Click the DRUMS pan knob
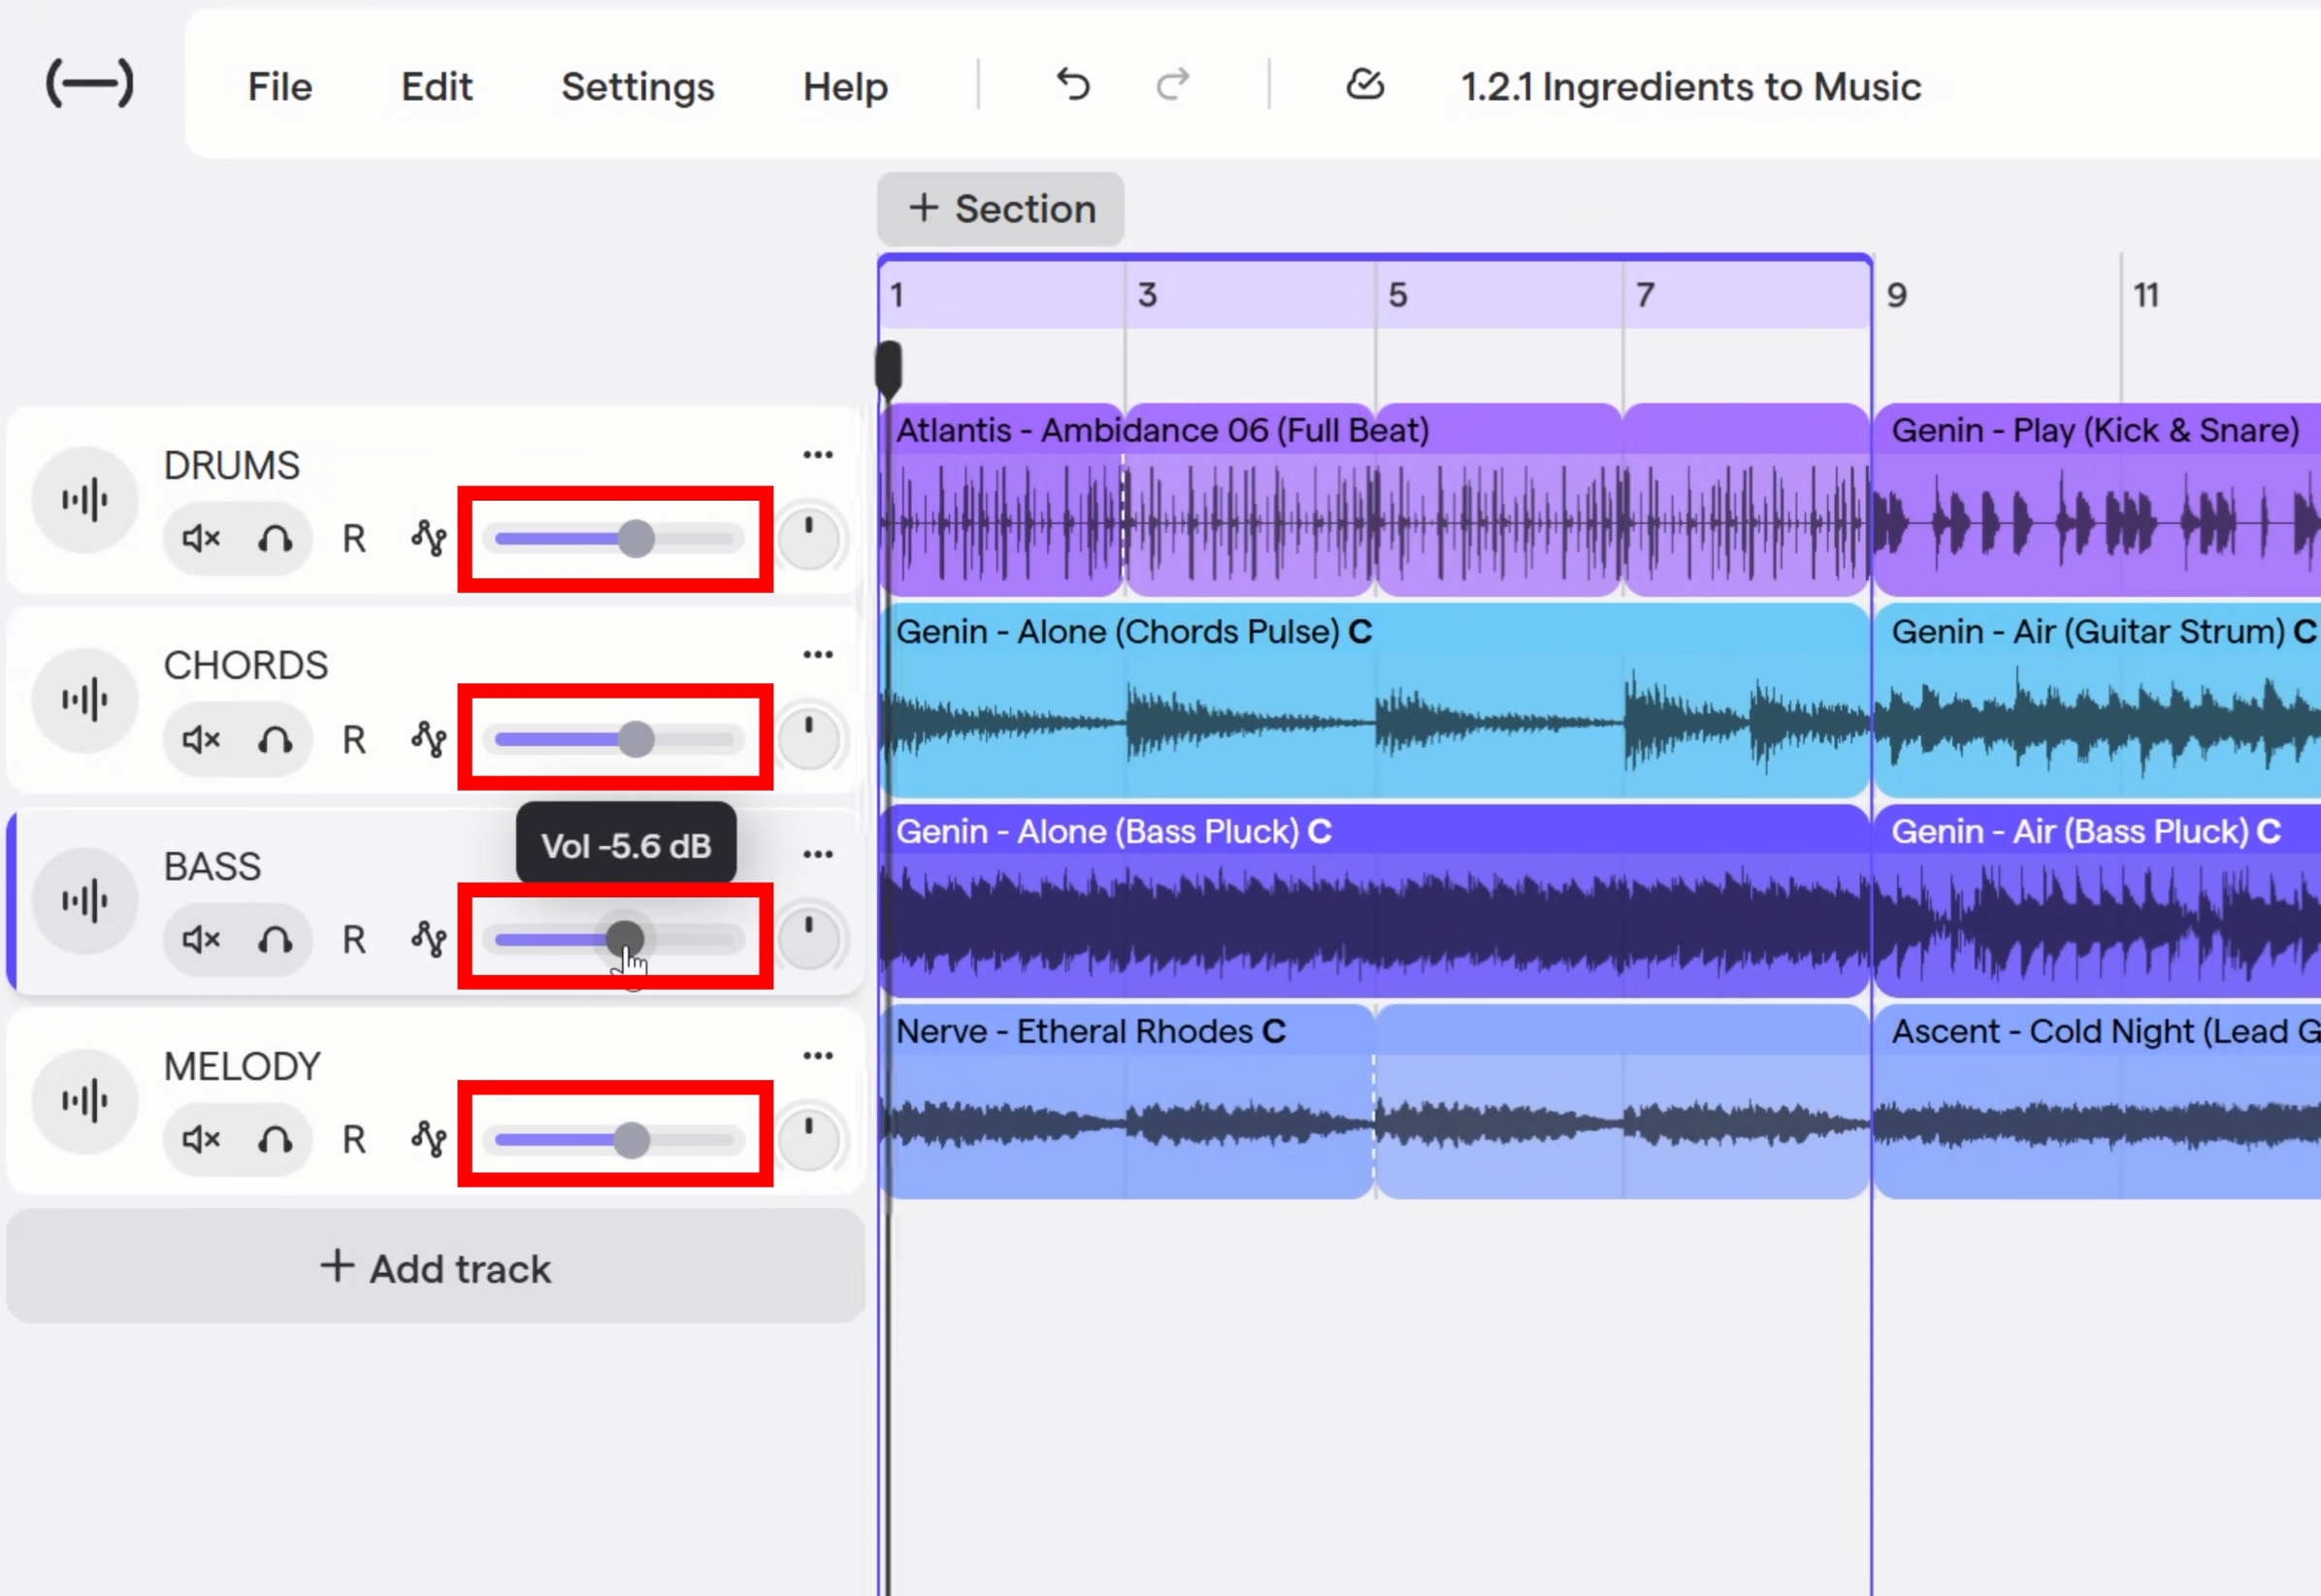This screenshot has height=1596, width=2321. point(809,538)
